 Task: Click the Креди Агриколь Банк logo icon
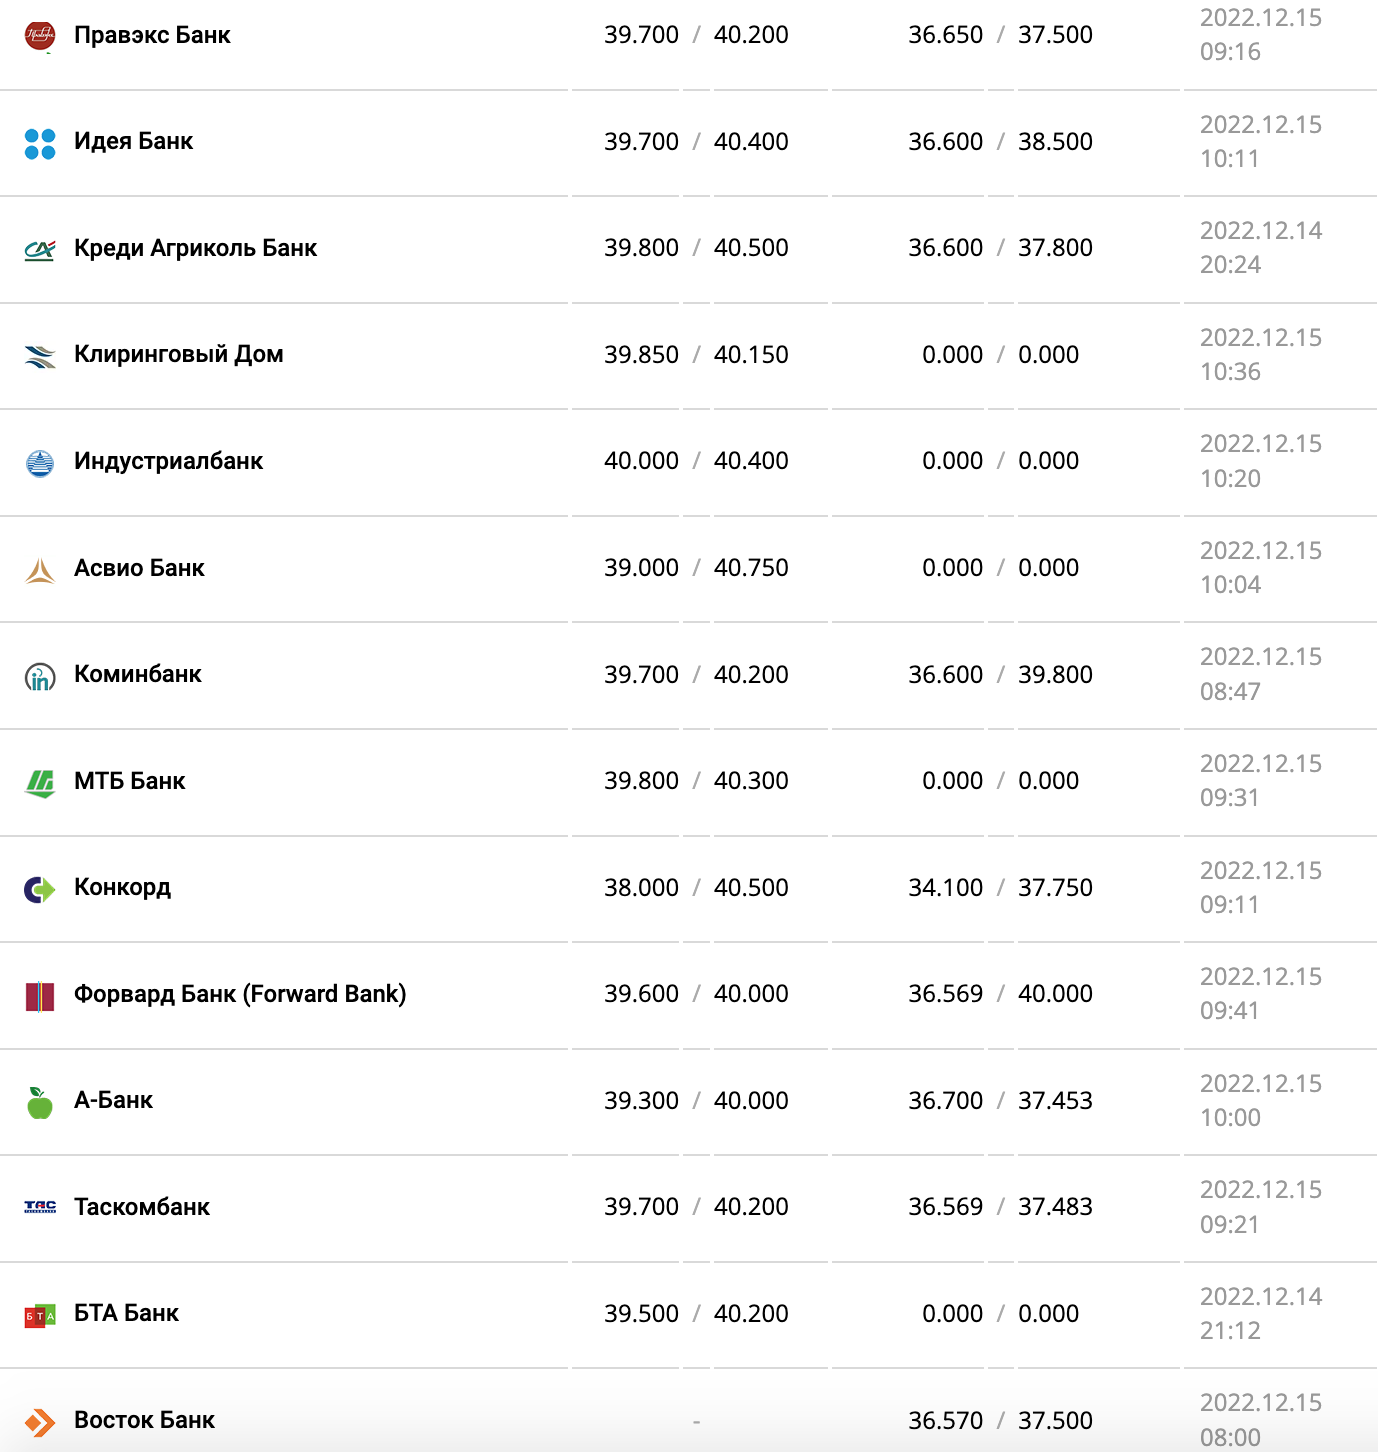[40, 249]
